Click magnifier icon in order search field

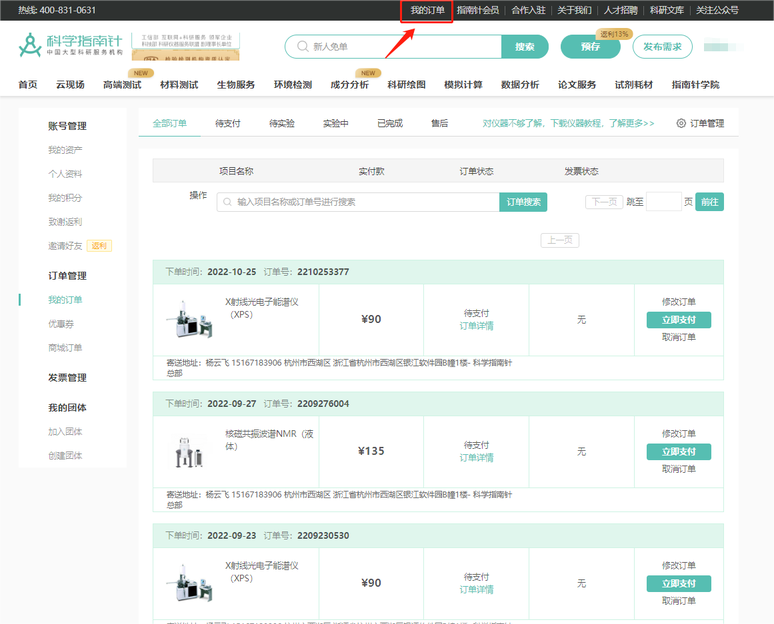coord(227,202)
